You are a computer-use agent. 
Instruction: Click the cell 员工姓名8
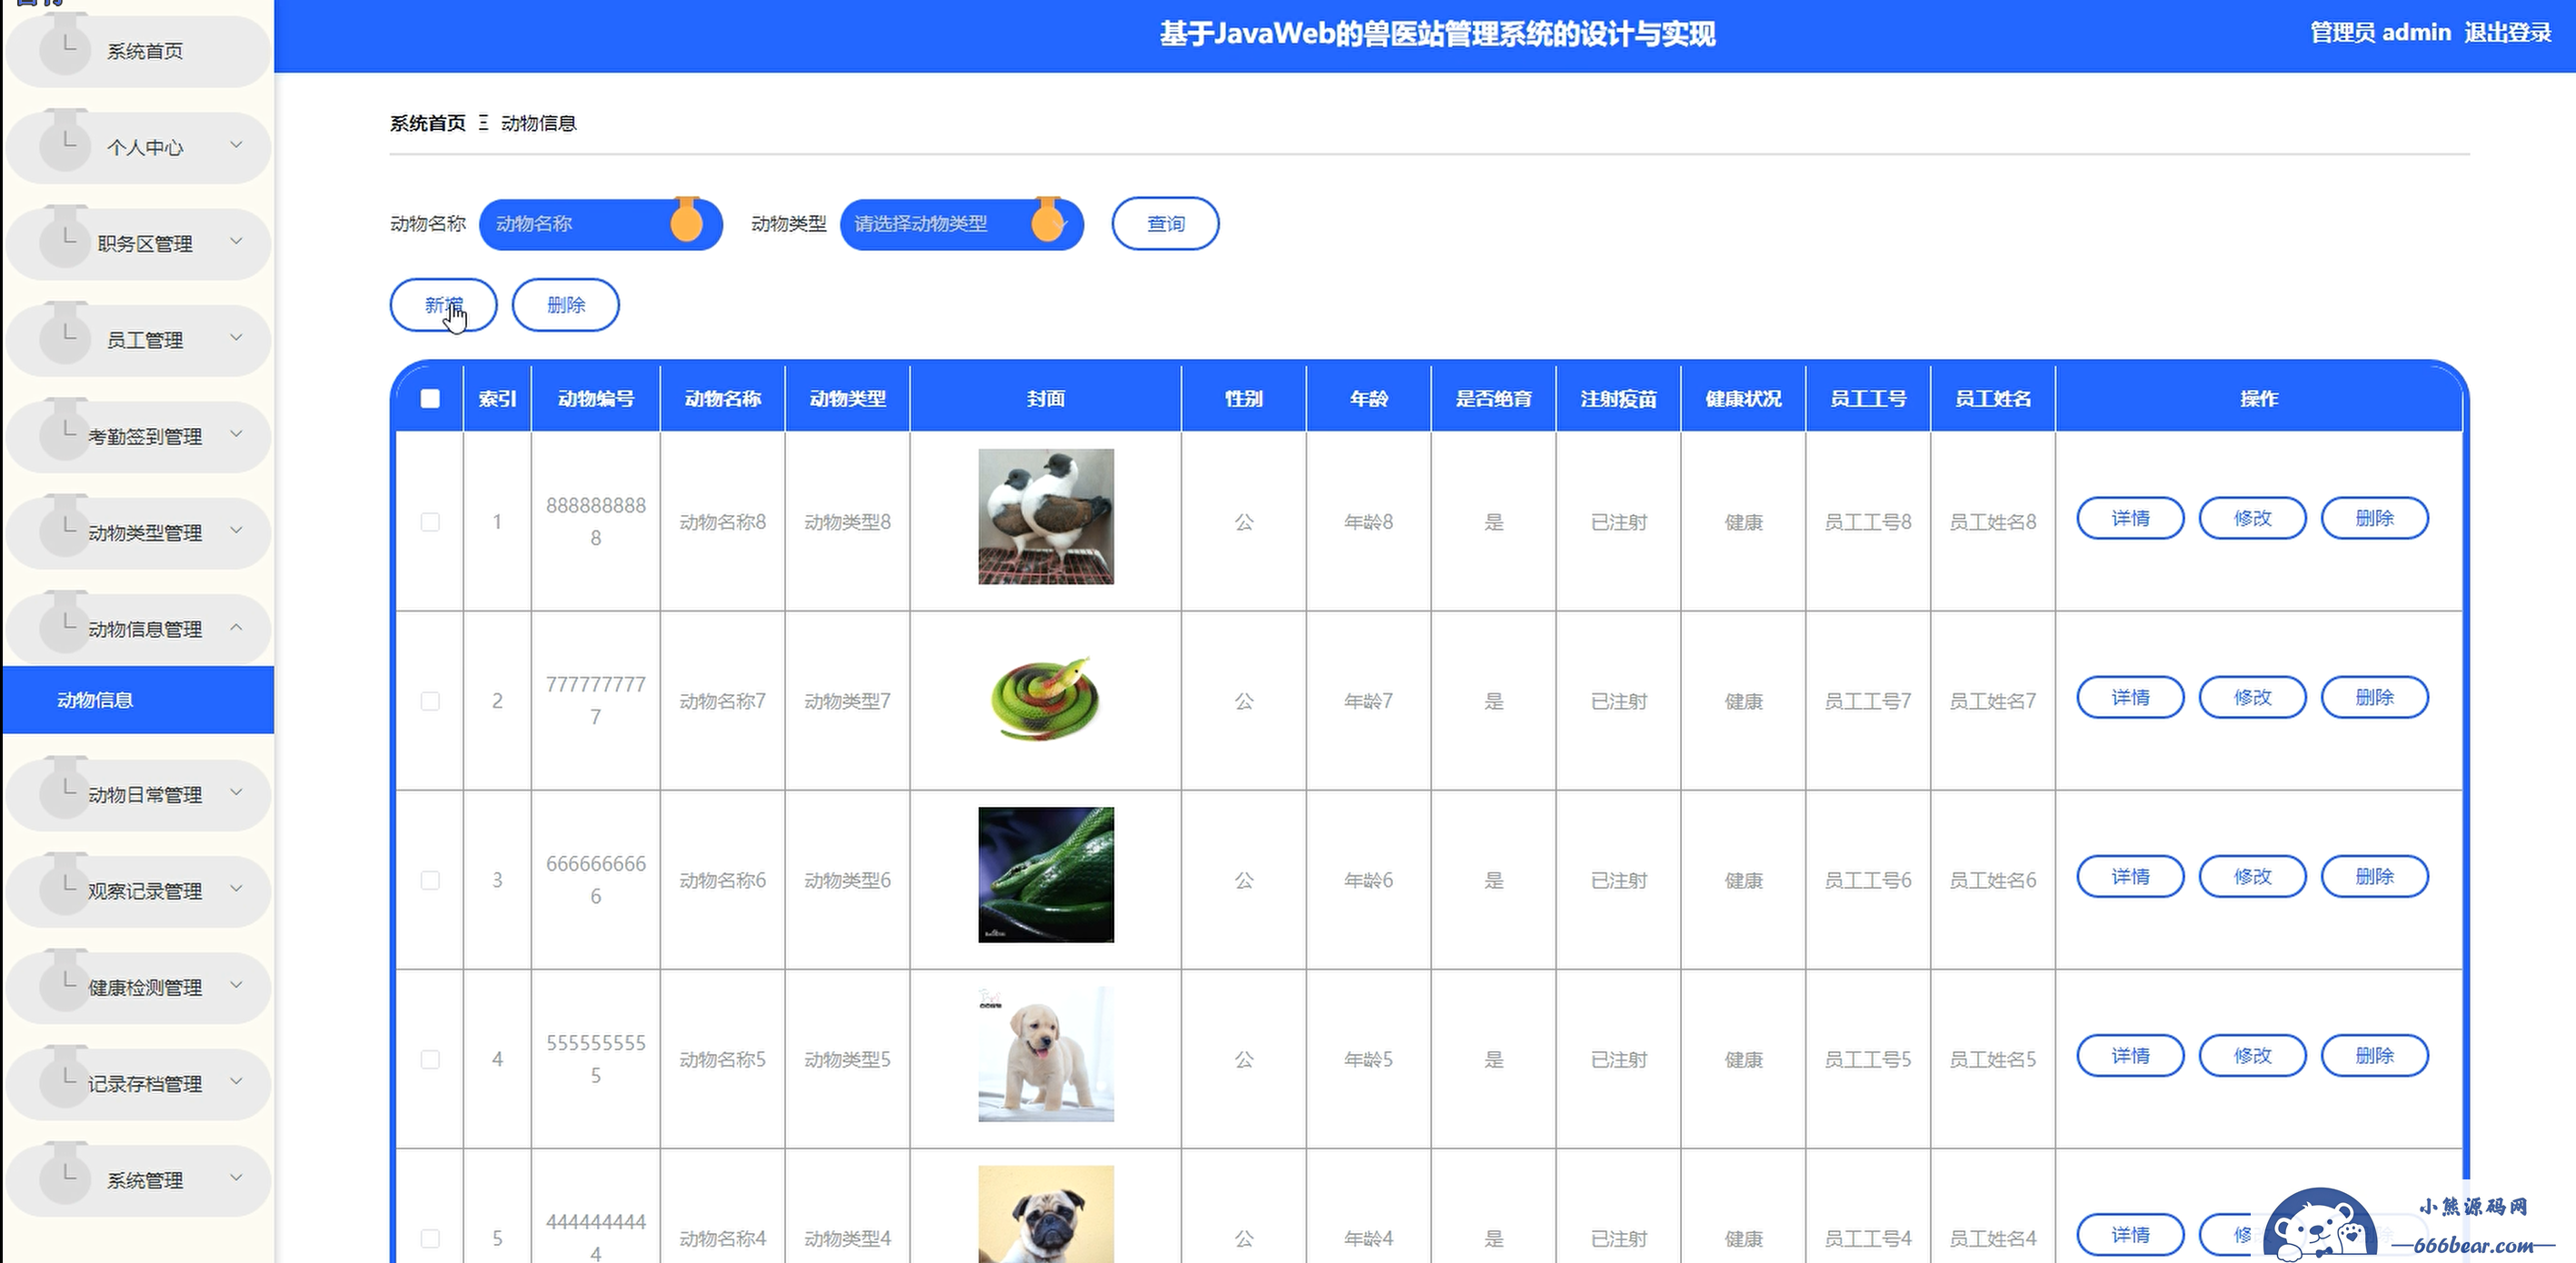pyautogui.click(x=1992, y=522)
